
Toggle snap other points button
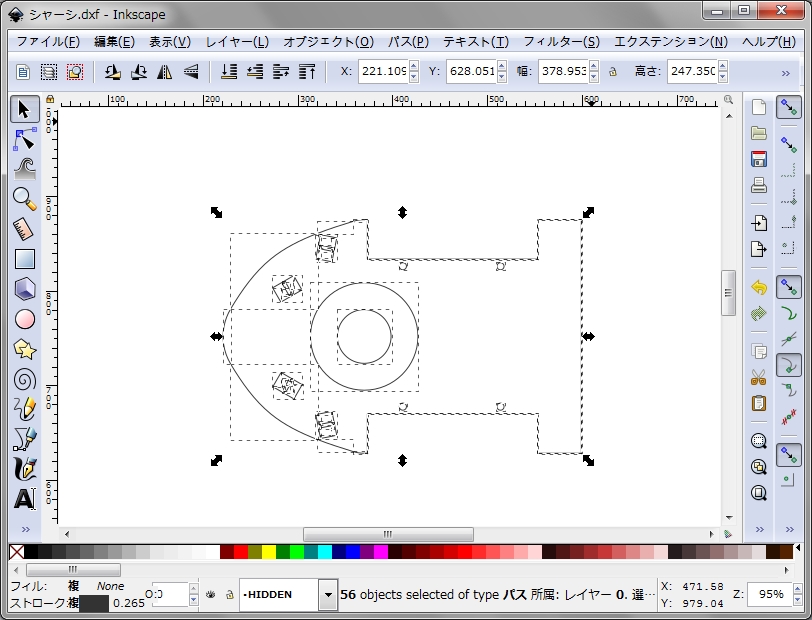pos(789,454)
